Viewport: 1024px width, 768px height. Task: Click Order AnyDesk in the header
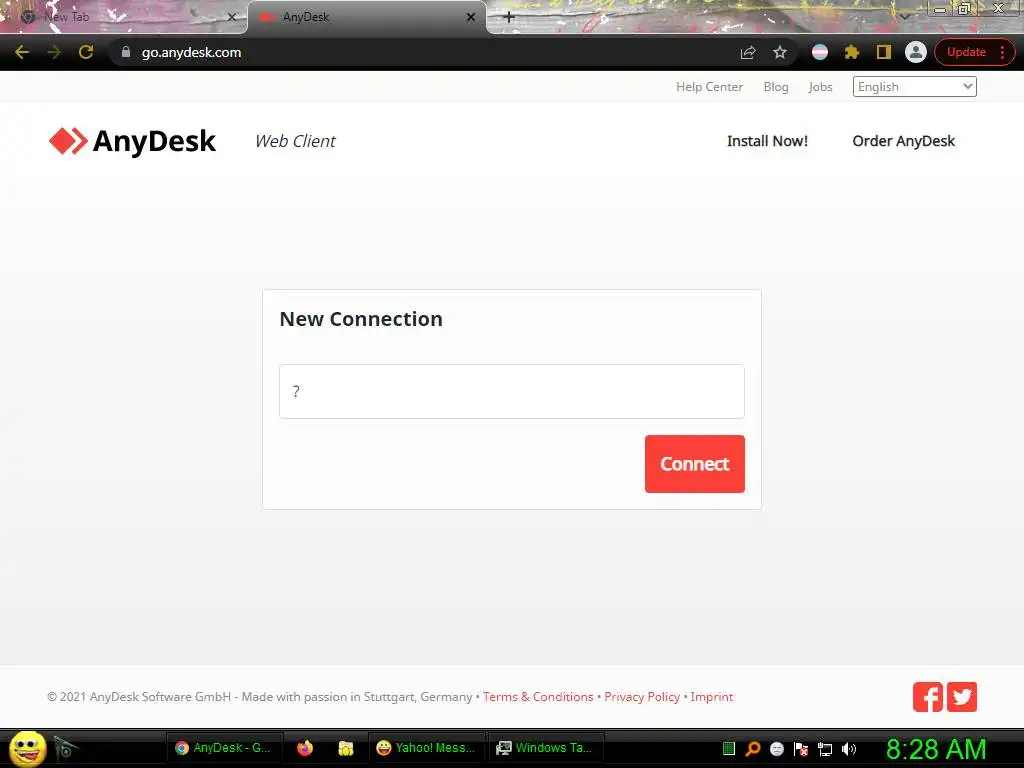click(903, 141)
